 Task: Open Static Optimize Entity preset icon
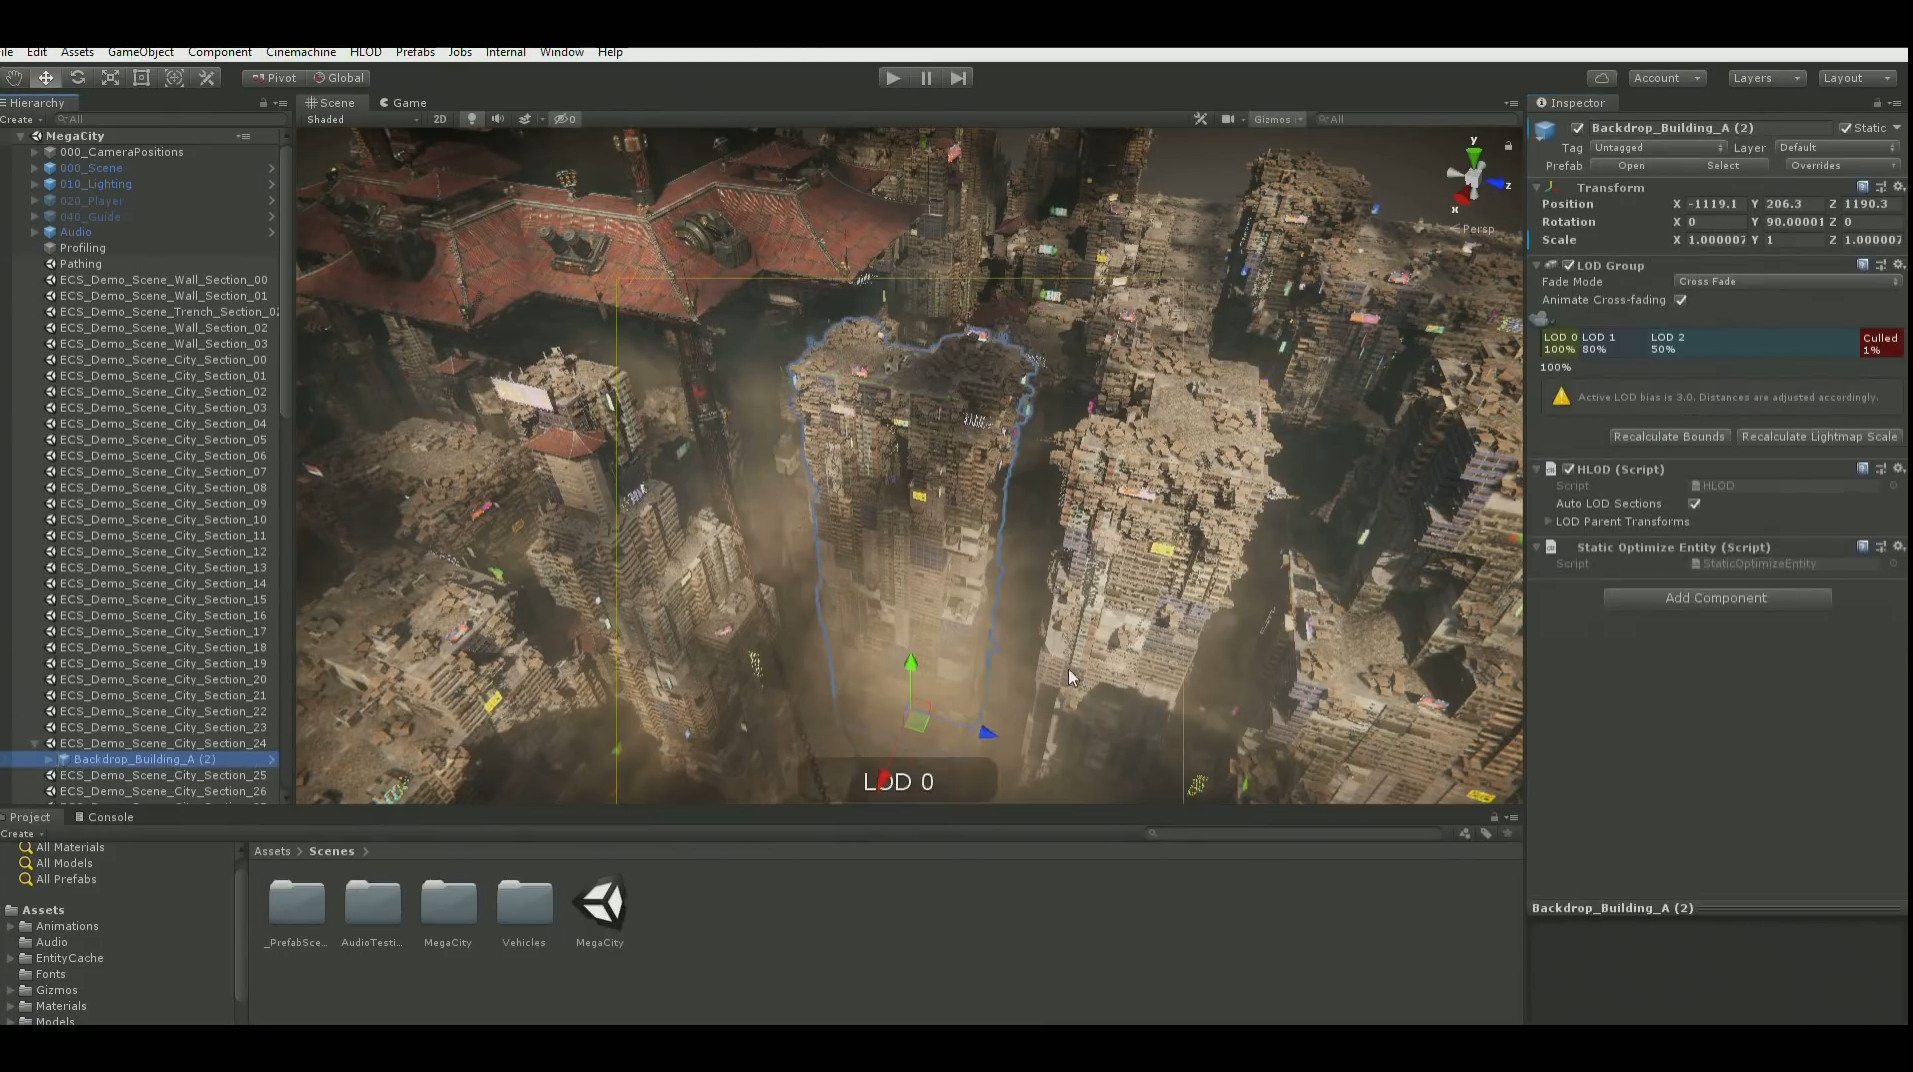tap(1881, 547)
